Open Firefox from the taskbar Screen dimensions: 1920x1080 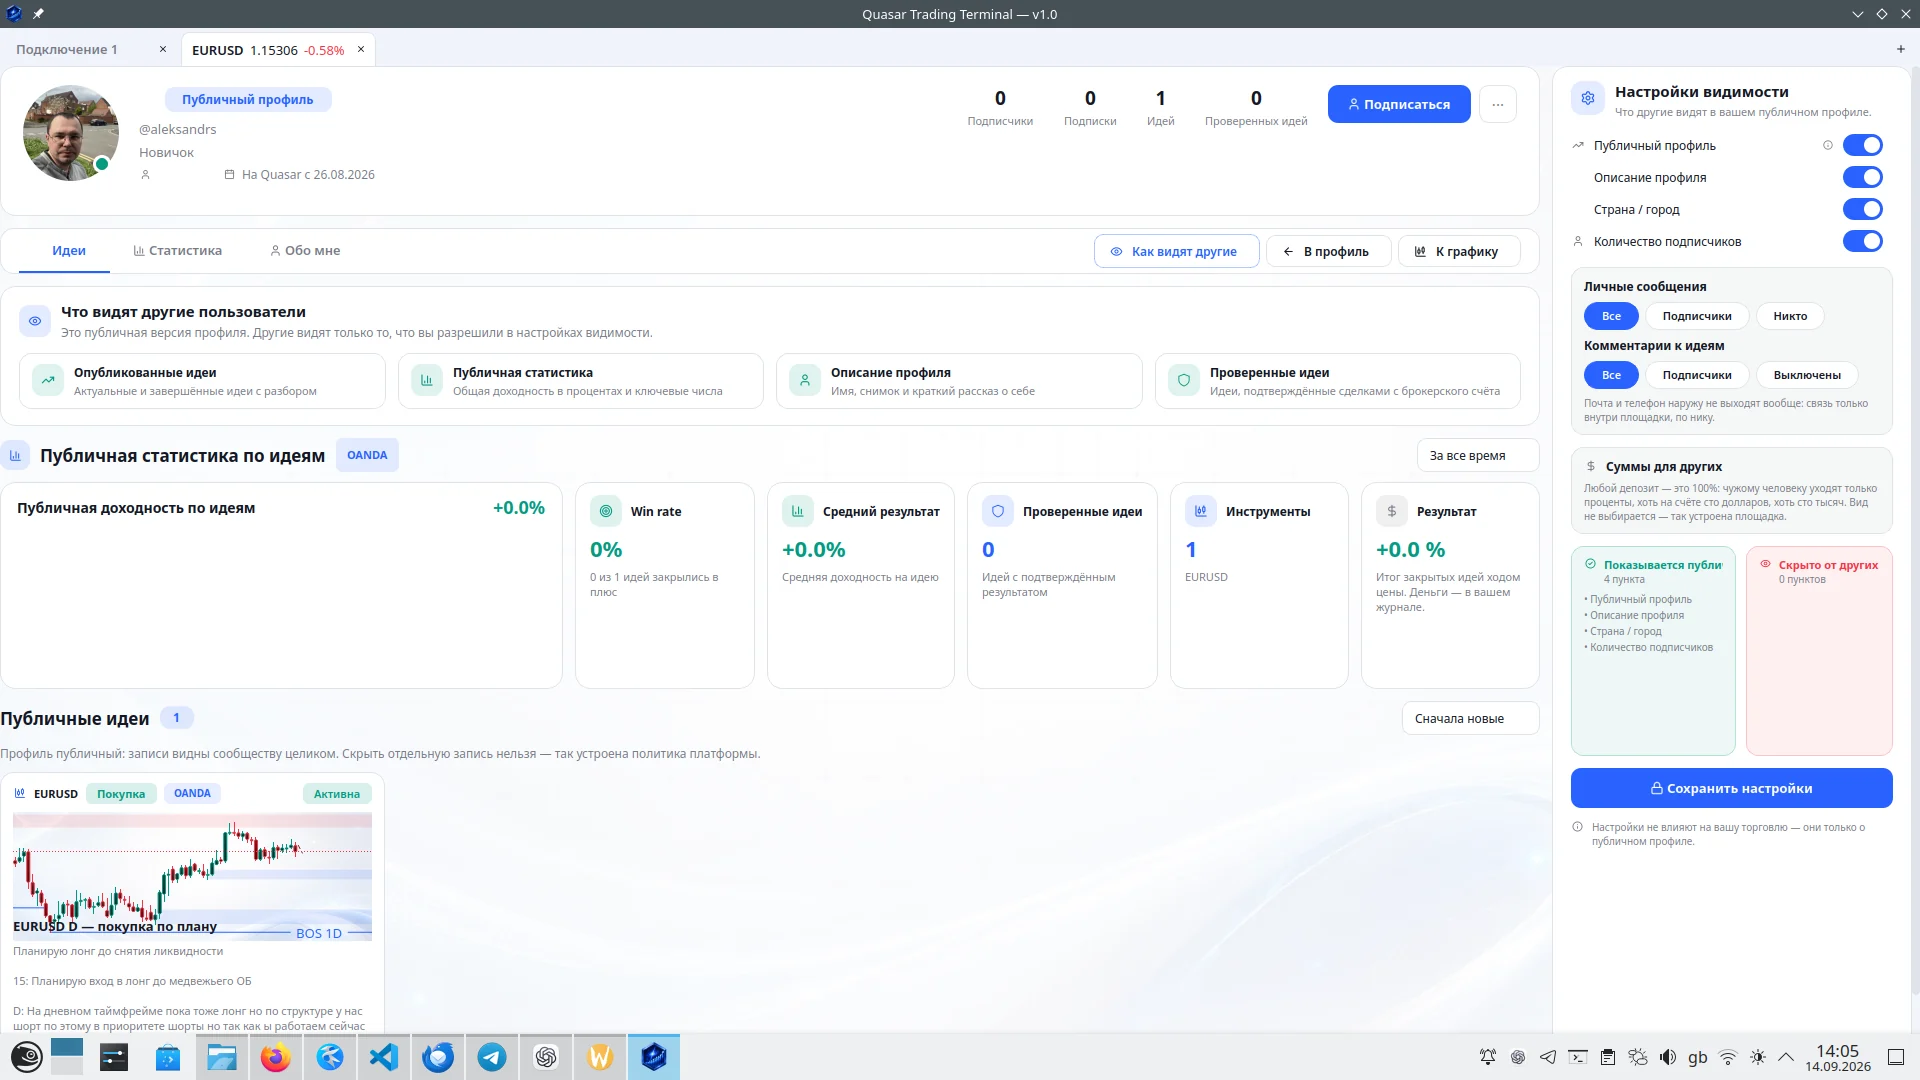click(275, 1057)
